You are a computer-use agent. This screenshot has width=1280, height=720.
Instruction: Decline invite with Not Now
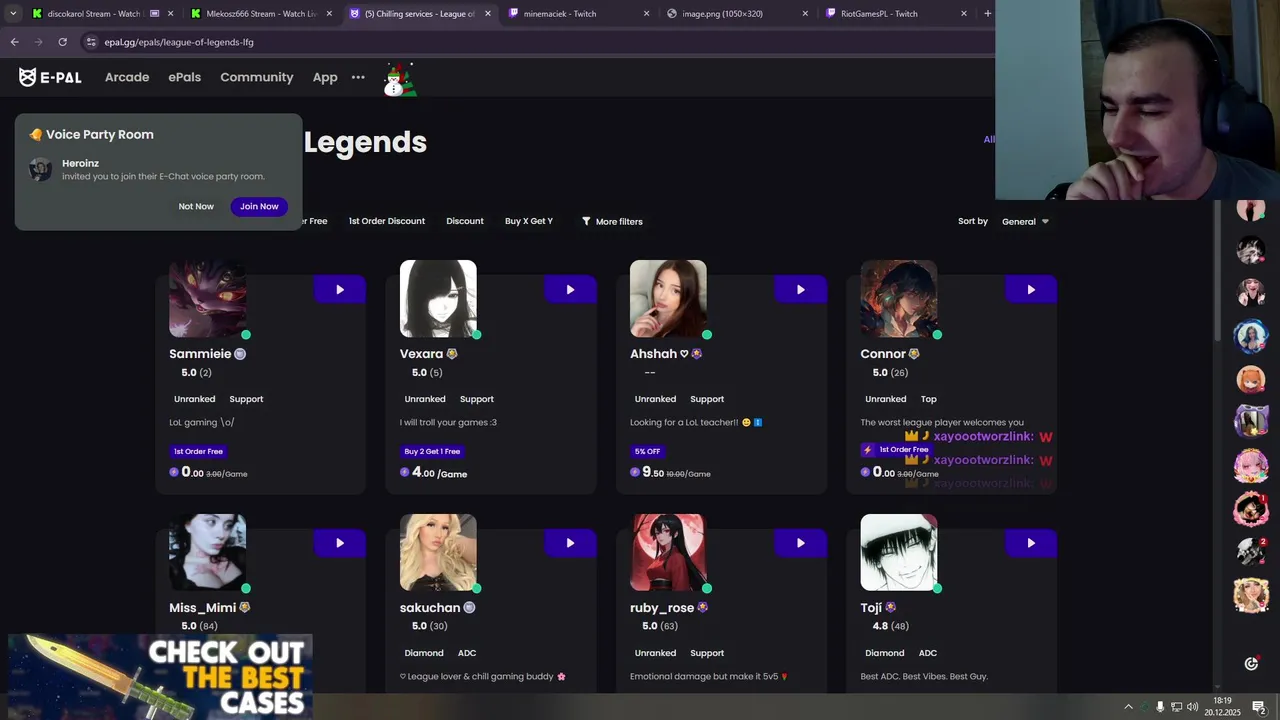pyautogui.click(x=196, y=206)
